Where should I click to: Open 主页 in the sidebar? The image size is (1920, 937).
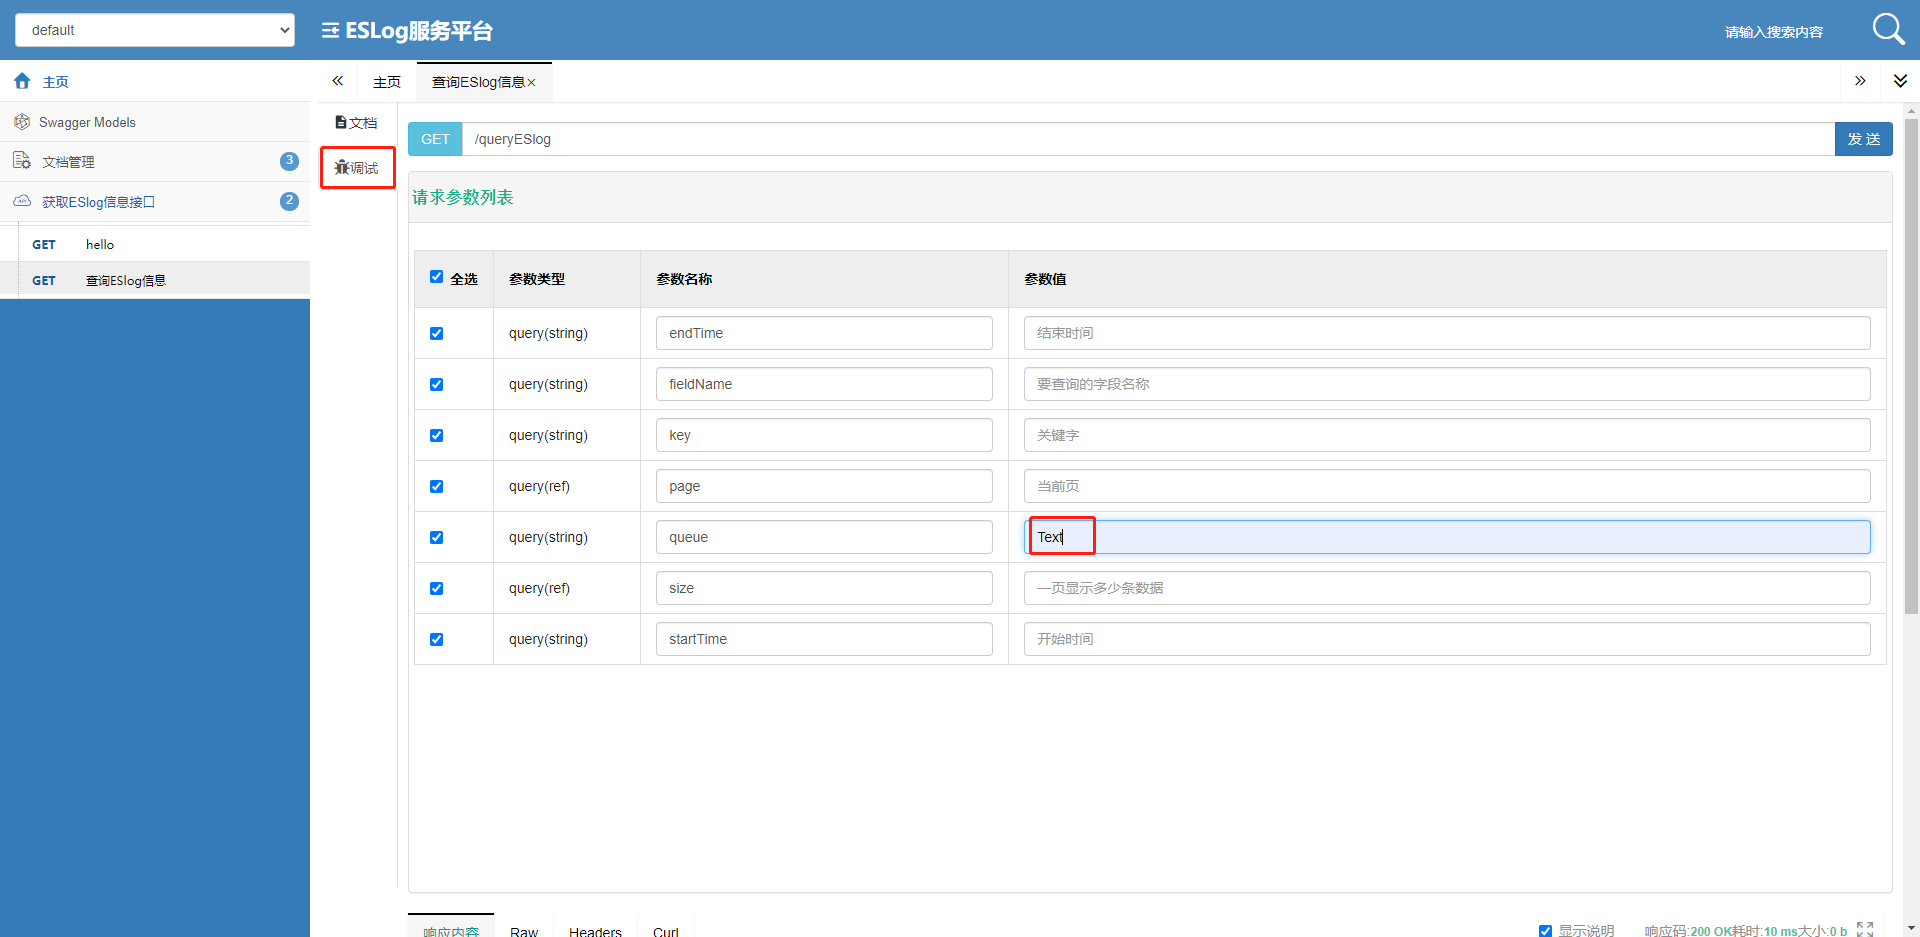pyautogui.click(x=155, y=81)
